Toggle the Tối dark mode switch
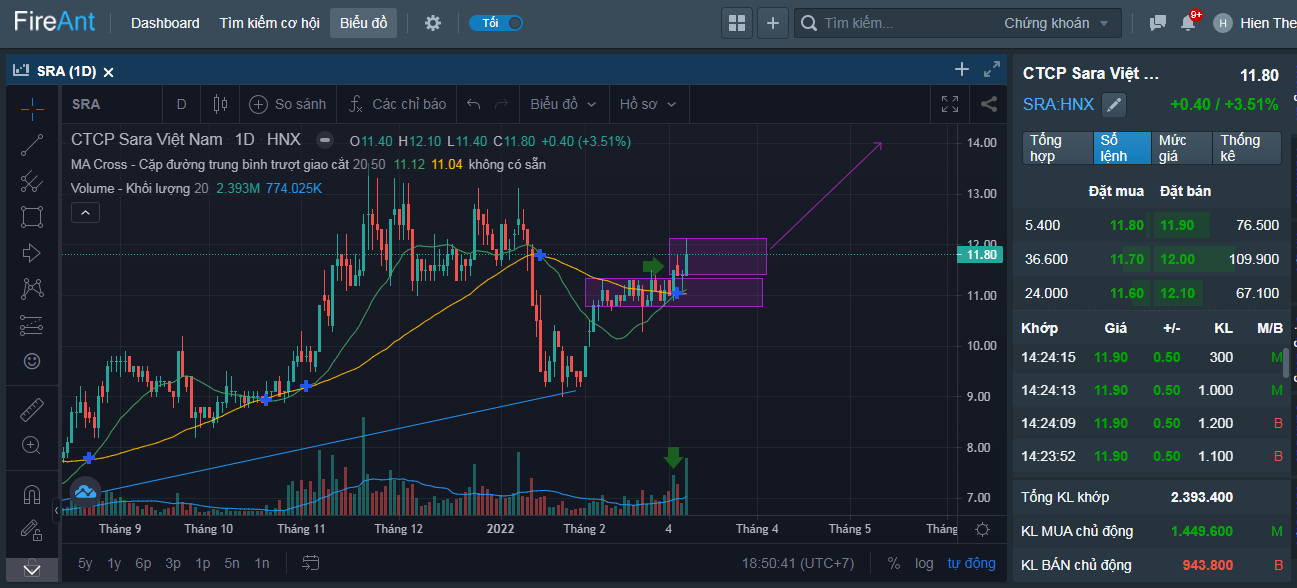Viewport: 1297px width, 588px height. coord(496,23)
